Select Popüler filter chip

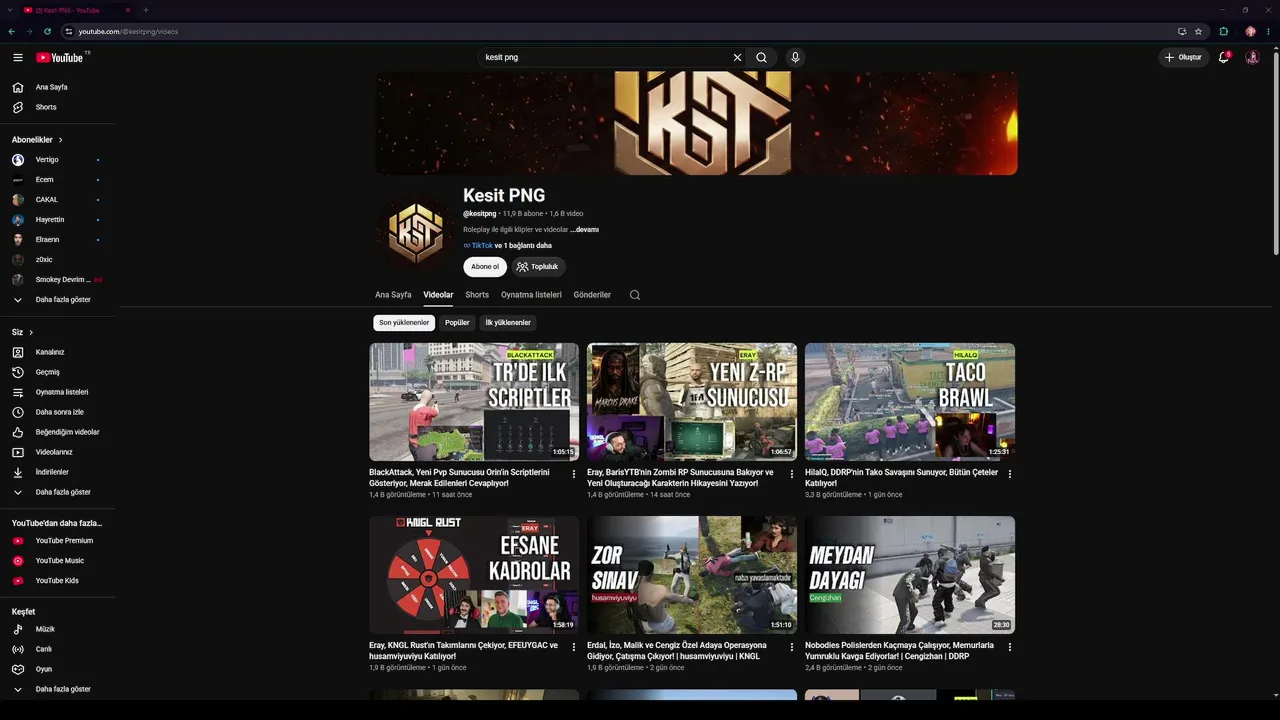click(457, 323)
